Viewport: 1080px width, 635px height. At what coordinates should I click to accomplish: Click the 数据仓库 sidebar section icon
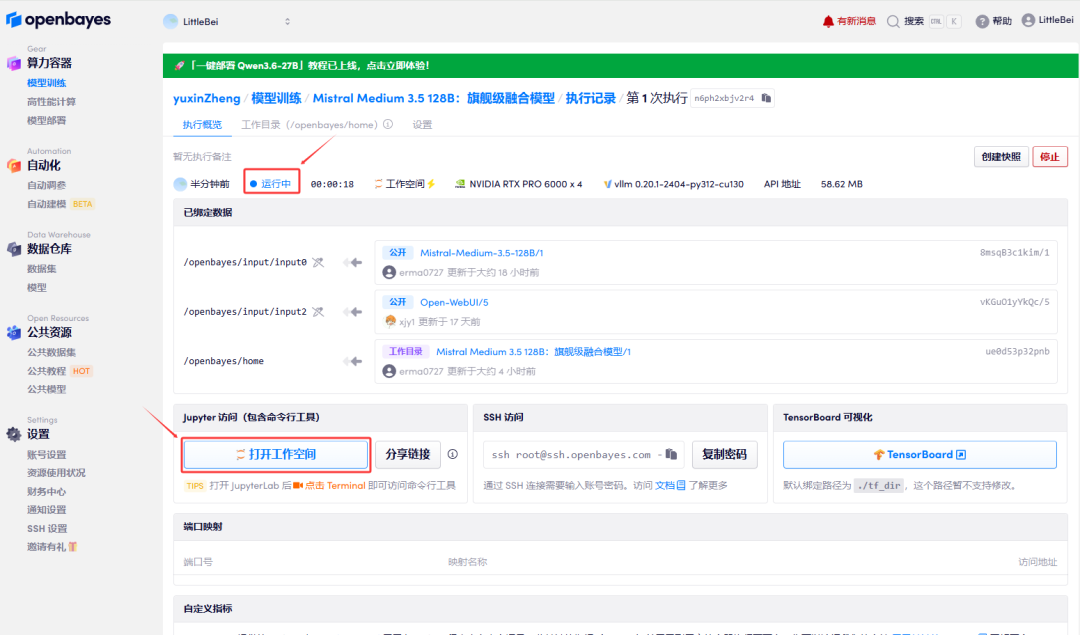pos(14,249)
